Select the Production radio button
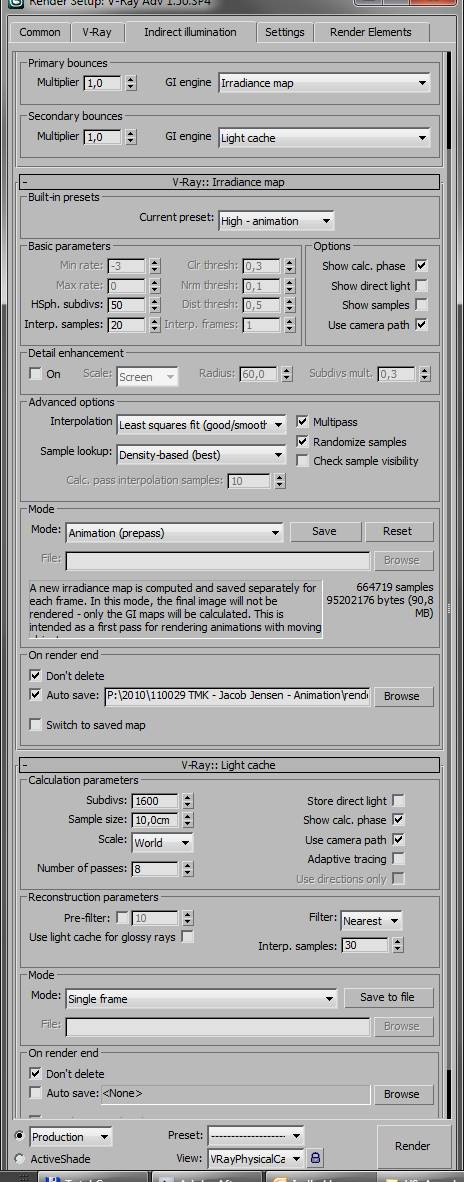The height and width of the screenshot is (1182, 464). pyautogui.click(x=19, y=1135)
